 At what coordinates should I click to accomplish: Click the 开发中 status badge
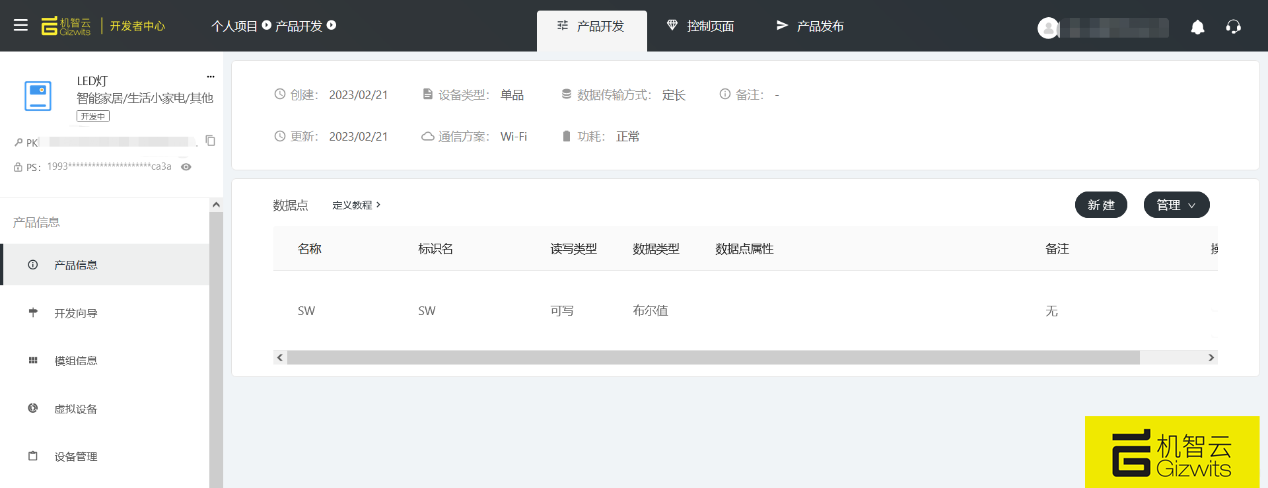coord(93,117)
